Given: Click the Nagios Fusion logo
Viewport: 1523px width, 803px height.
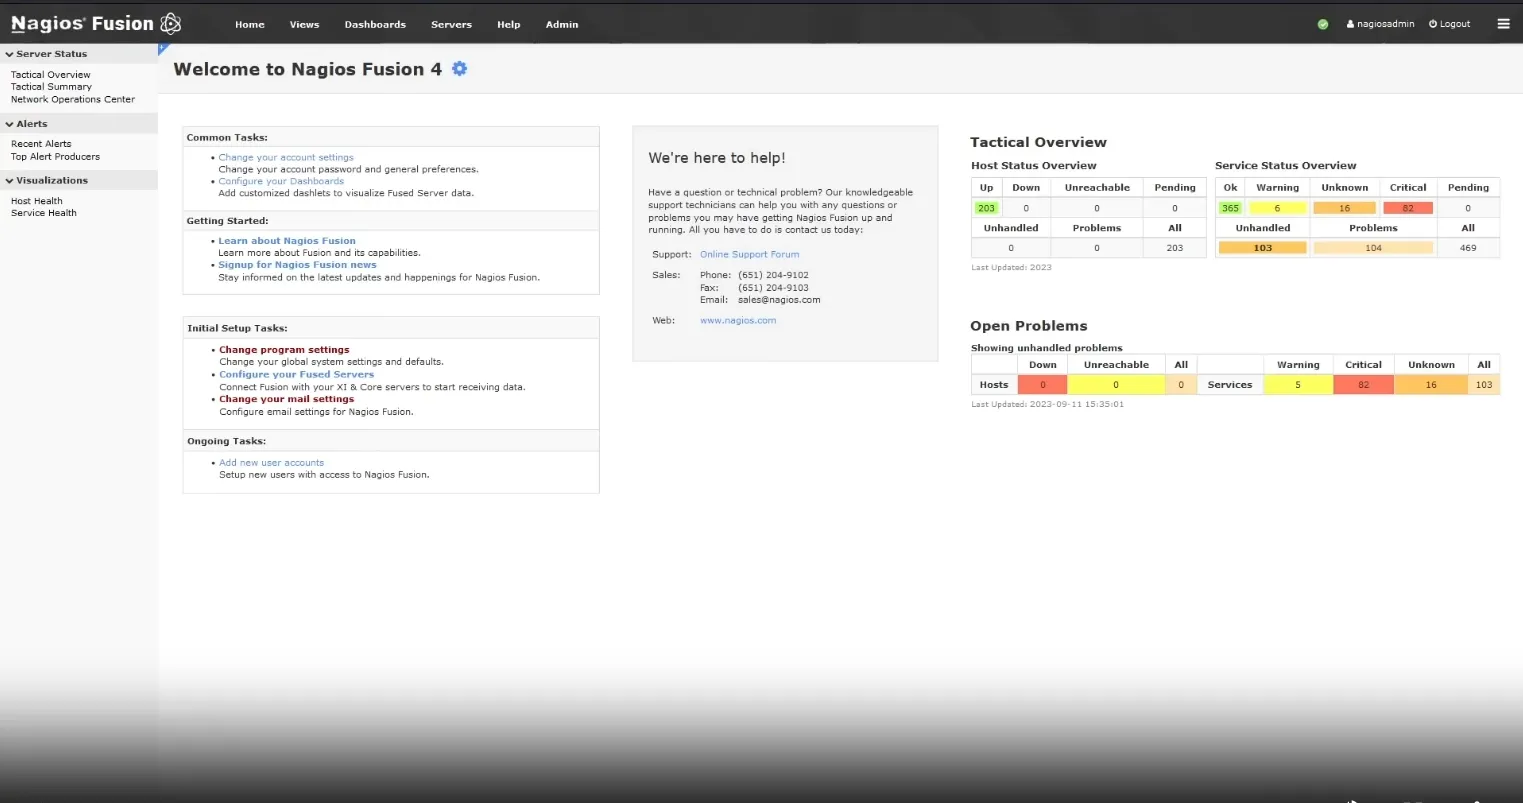Looking at the screenshot, I should click(96, 23).
